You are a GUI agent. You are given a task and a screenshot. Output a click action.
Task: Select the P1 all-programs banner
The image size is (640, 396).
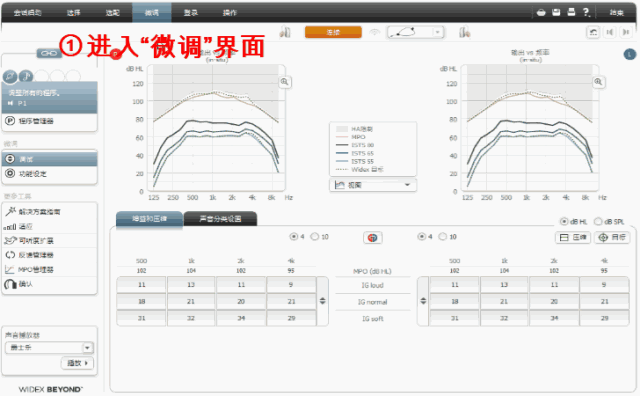(x=49, y=98)
